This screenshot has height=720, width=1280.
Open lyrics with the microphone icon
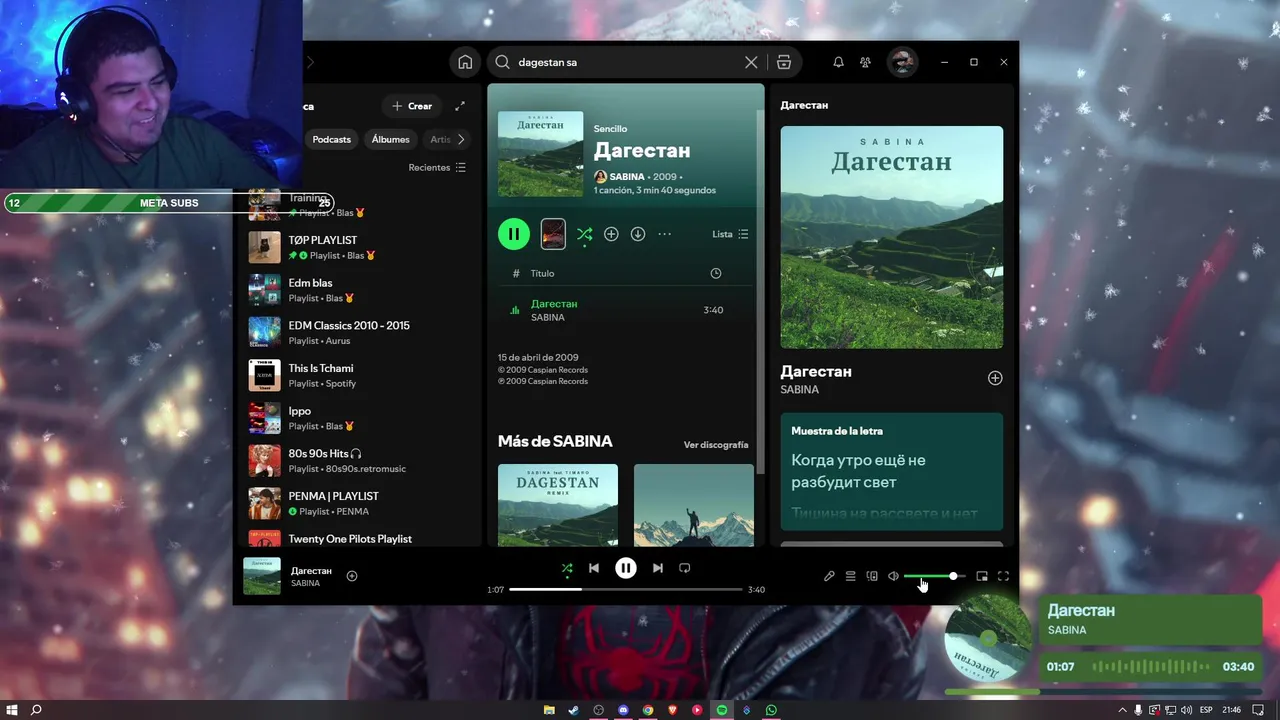tap(829, 576)
